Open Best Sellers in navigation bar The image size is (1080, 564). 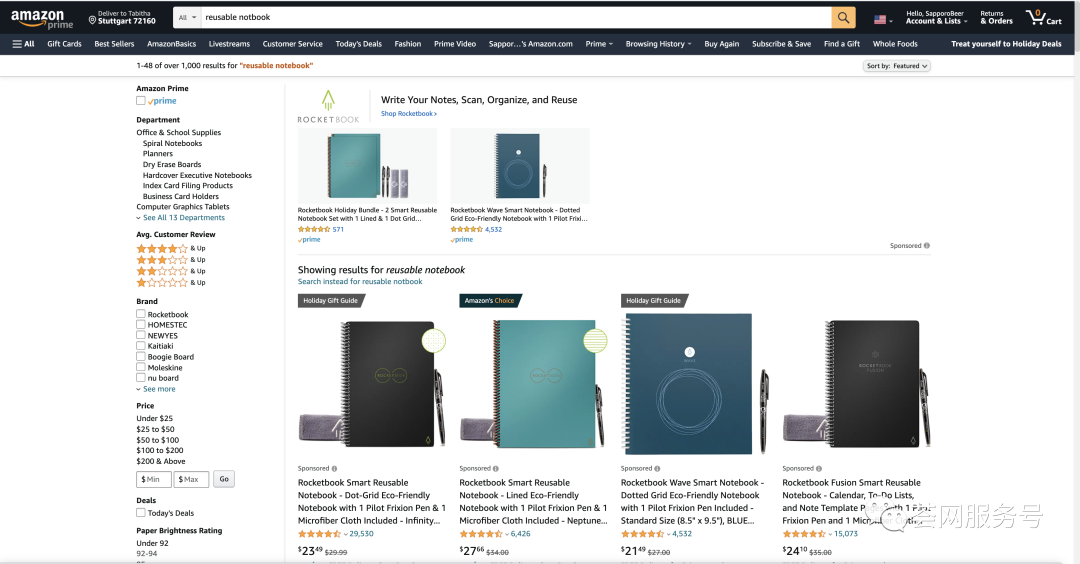coord(114,44)
